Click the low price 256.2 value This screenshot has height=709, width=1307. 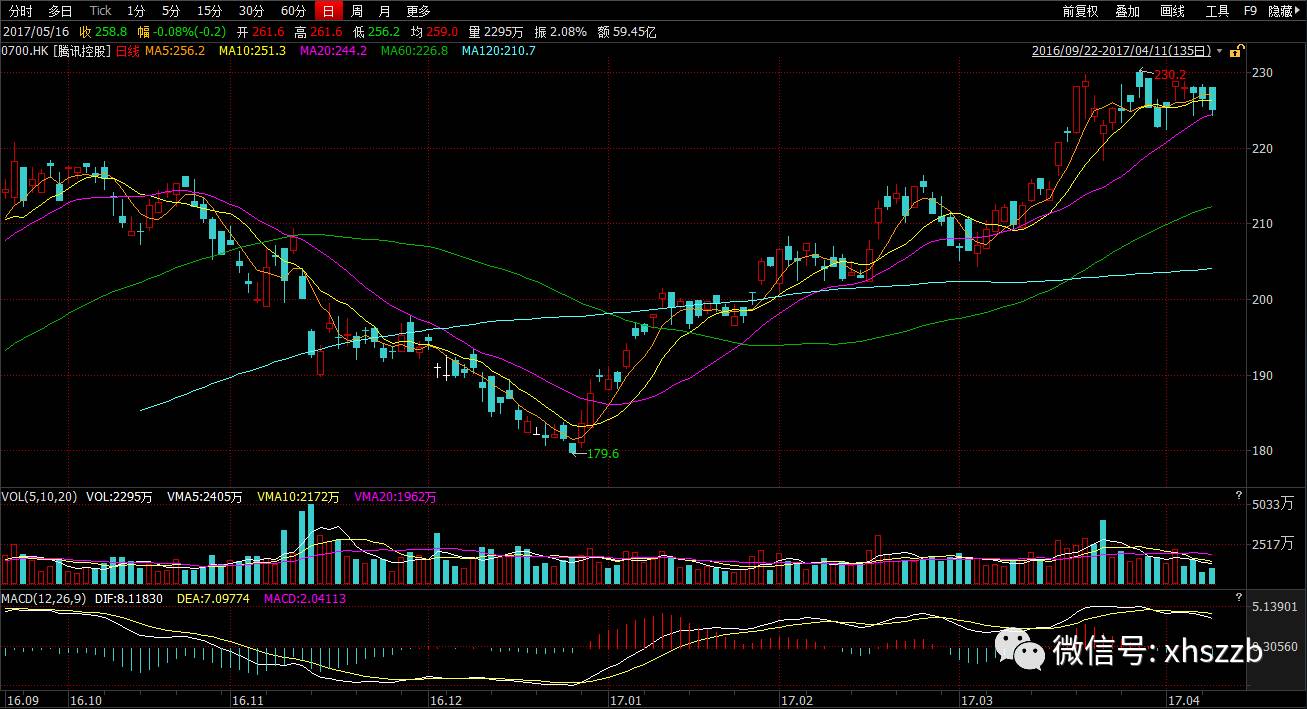tap(386, 31)
